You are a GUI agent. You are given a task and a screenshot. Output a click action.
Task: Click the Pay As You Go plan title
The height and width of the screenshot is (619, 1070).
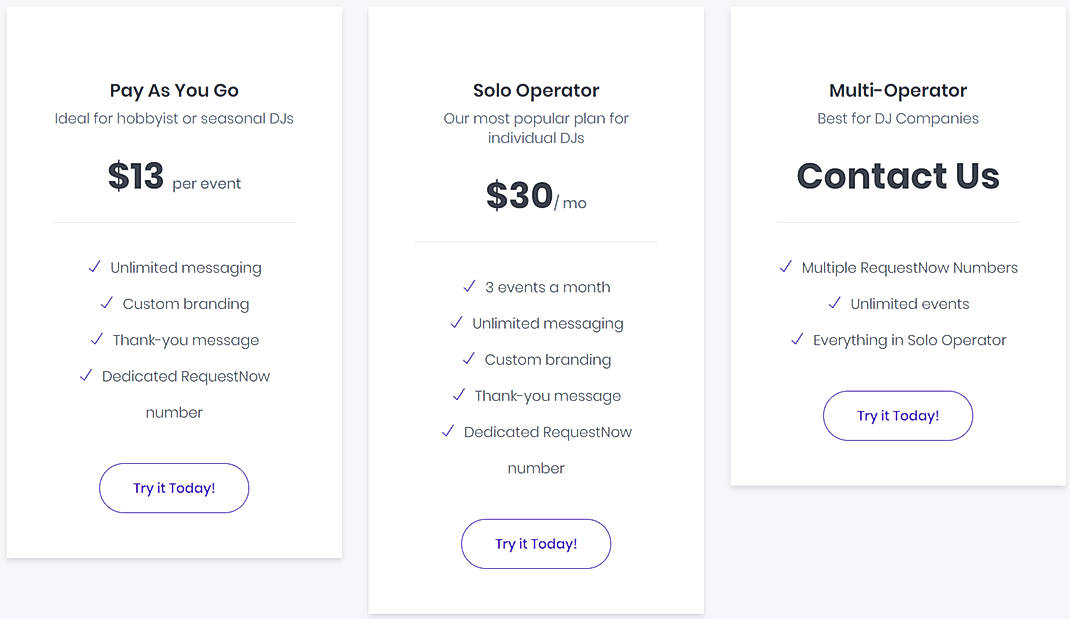(x=174, y=90)
